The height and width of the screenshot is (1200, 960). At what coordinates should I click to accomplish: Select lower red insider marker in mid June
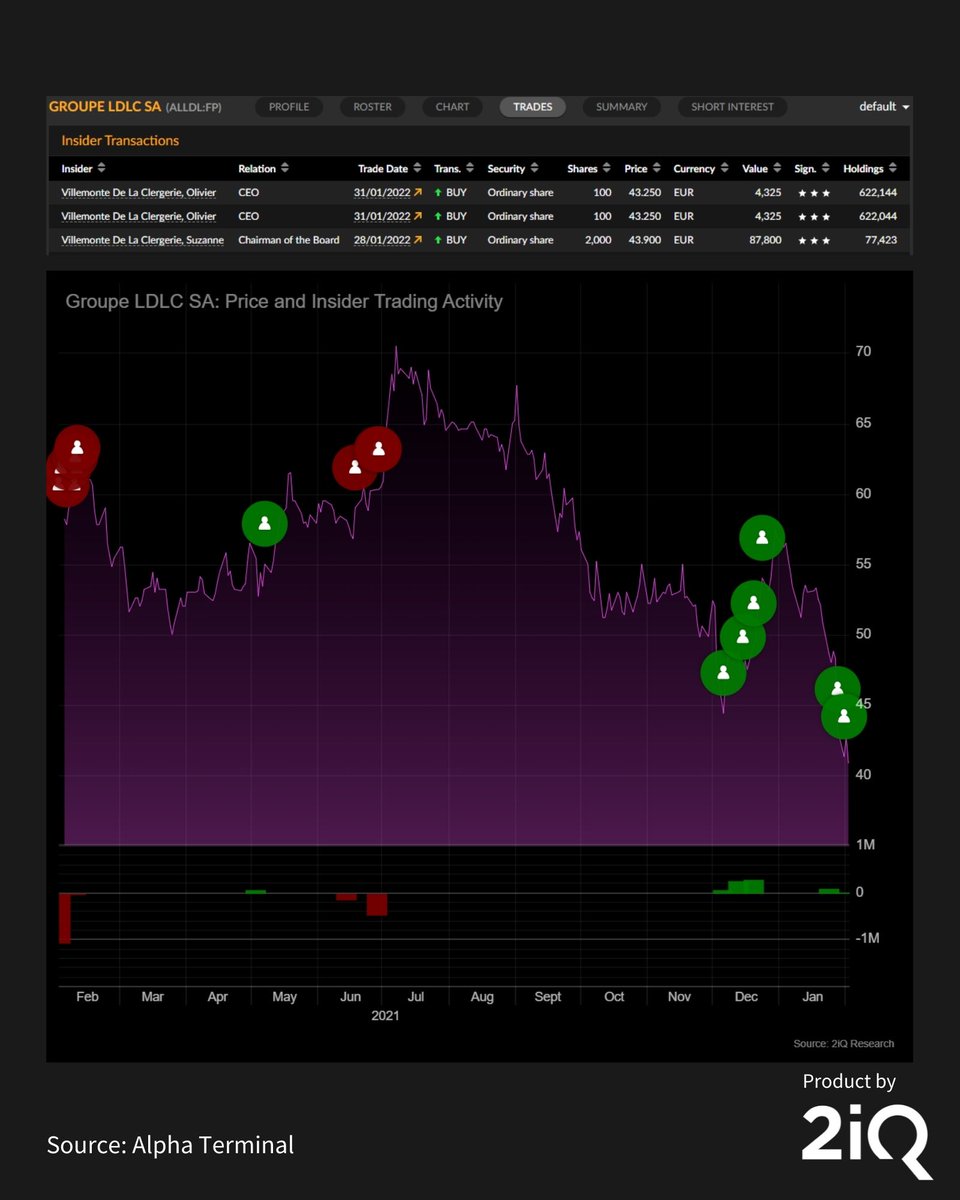[353, 467]
